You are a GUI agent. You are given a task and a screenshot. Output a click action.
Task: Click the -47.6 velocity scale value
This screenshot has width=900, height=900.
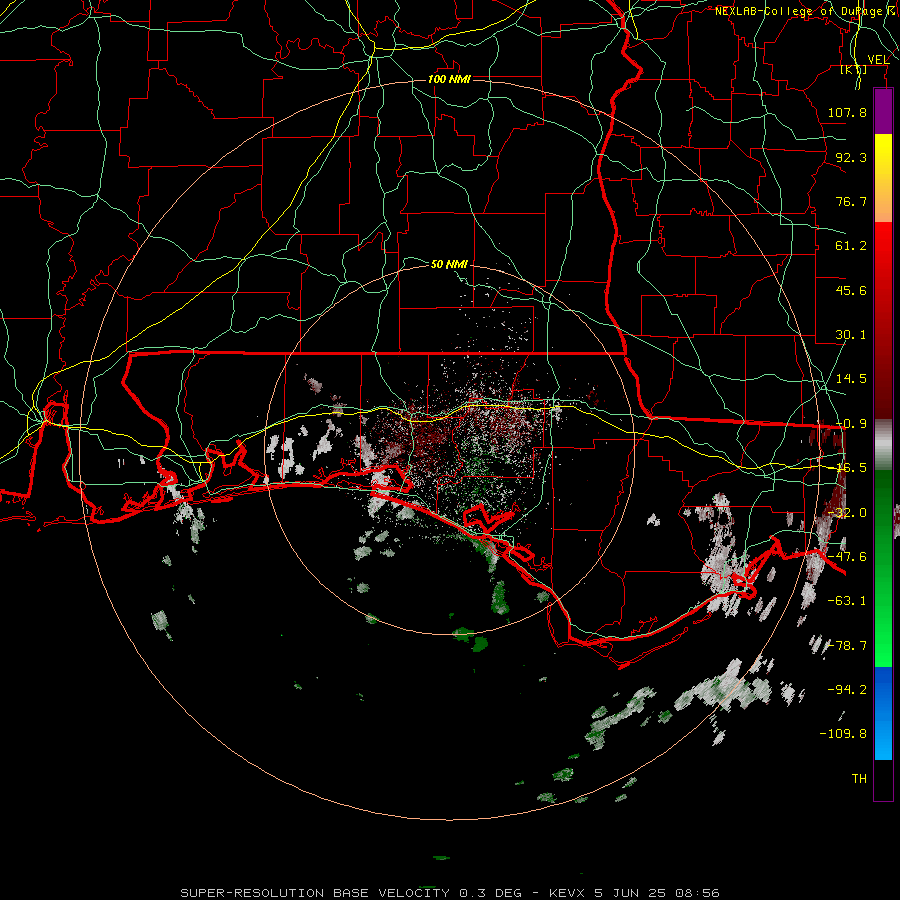847,557
